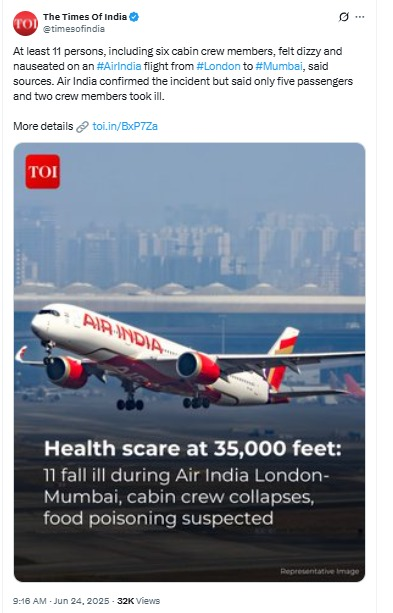This screenshot has width=393, height=613.
Task: Click the red TOI logo on the image
Action: (43, 172)
